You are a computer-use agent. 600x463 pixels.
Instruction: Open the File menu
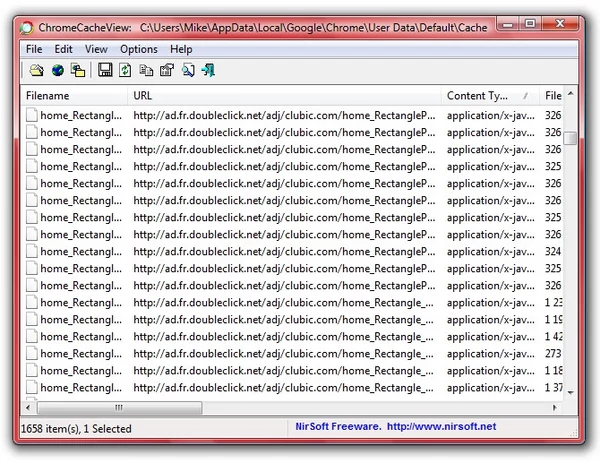[x=34, y=49]
